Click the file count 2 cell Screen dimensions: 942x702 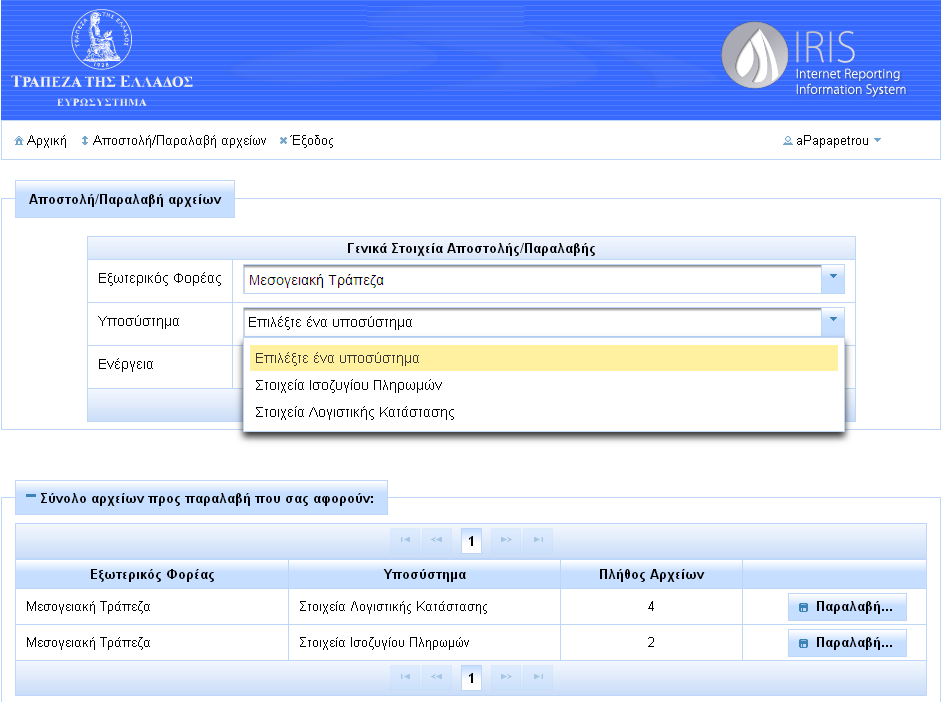tap(651, 643)
